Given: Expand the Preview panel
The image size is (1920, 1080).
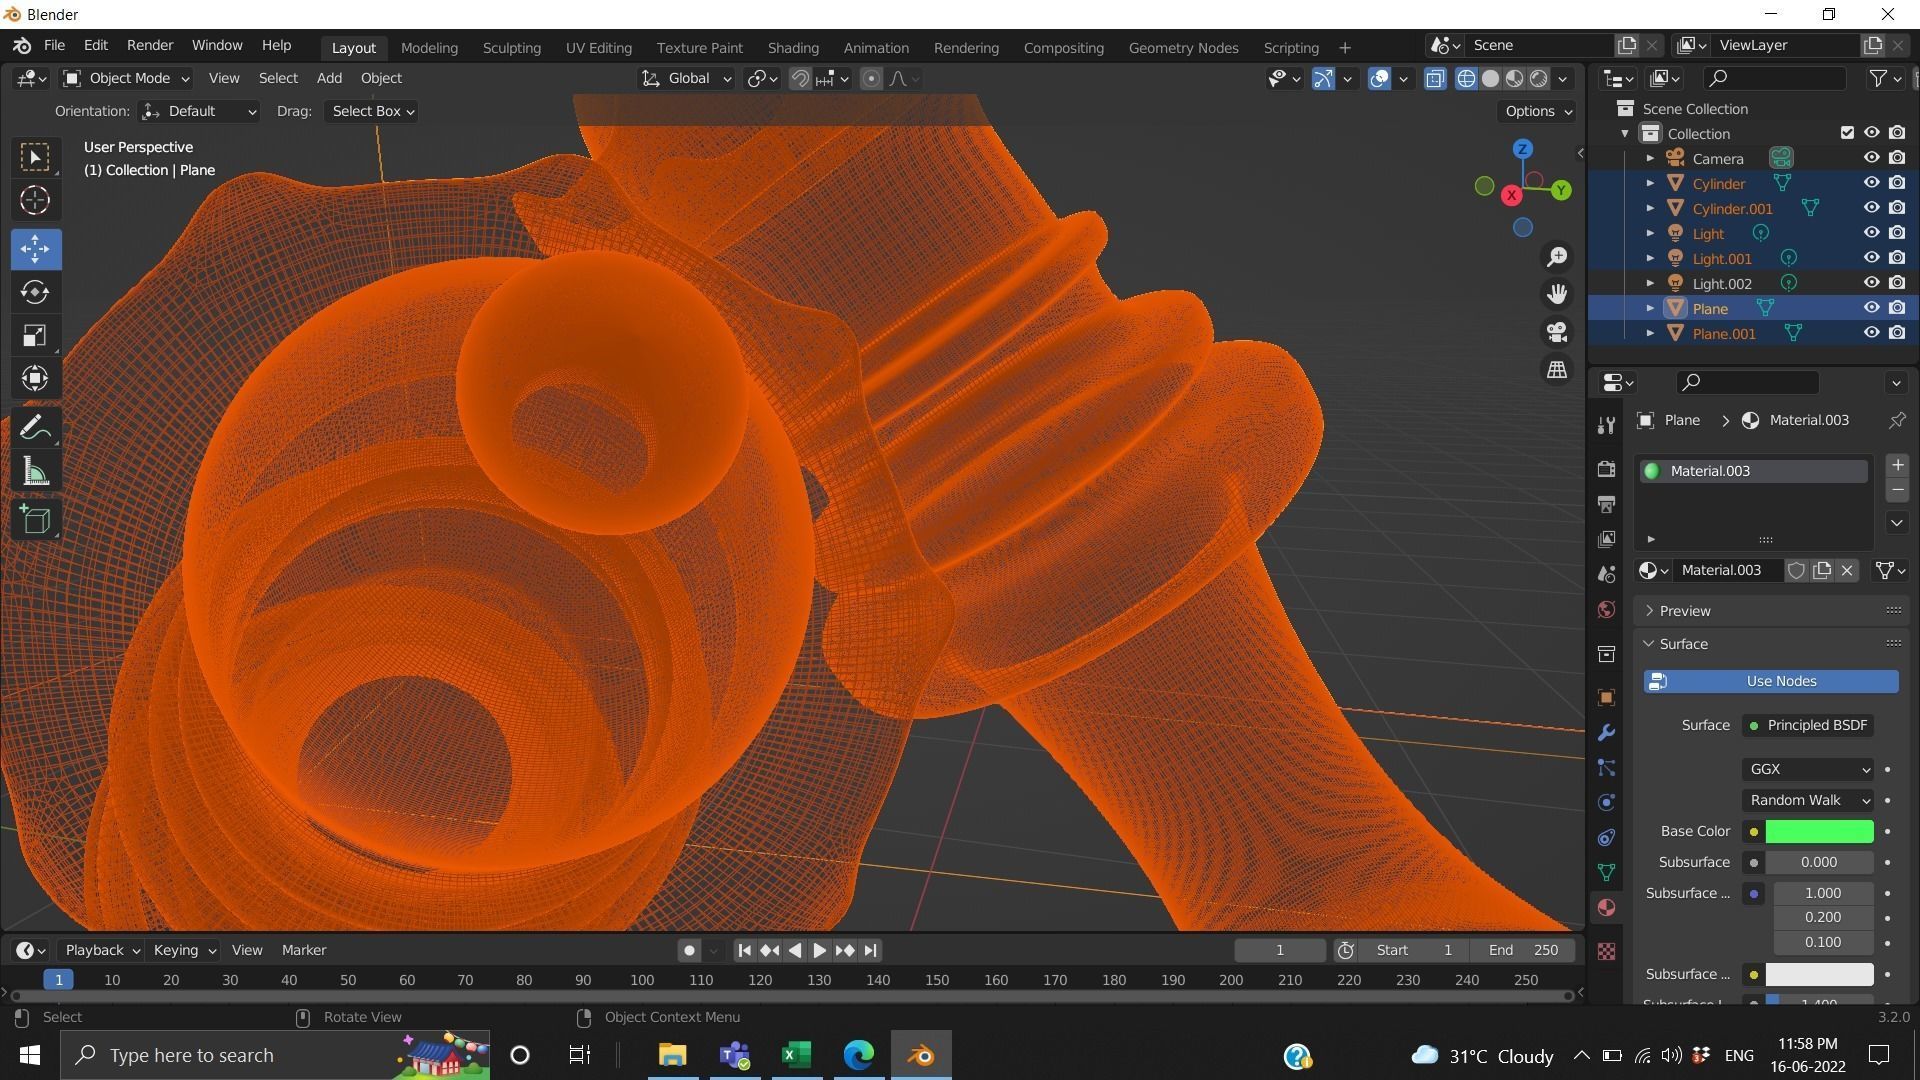Looking at the screenshot, I should tap(1684, 611).
